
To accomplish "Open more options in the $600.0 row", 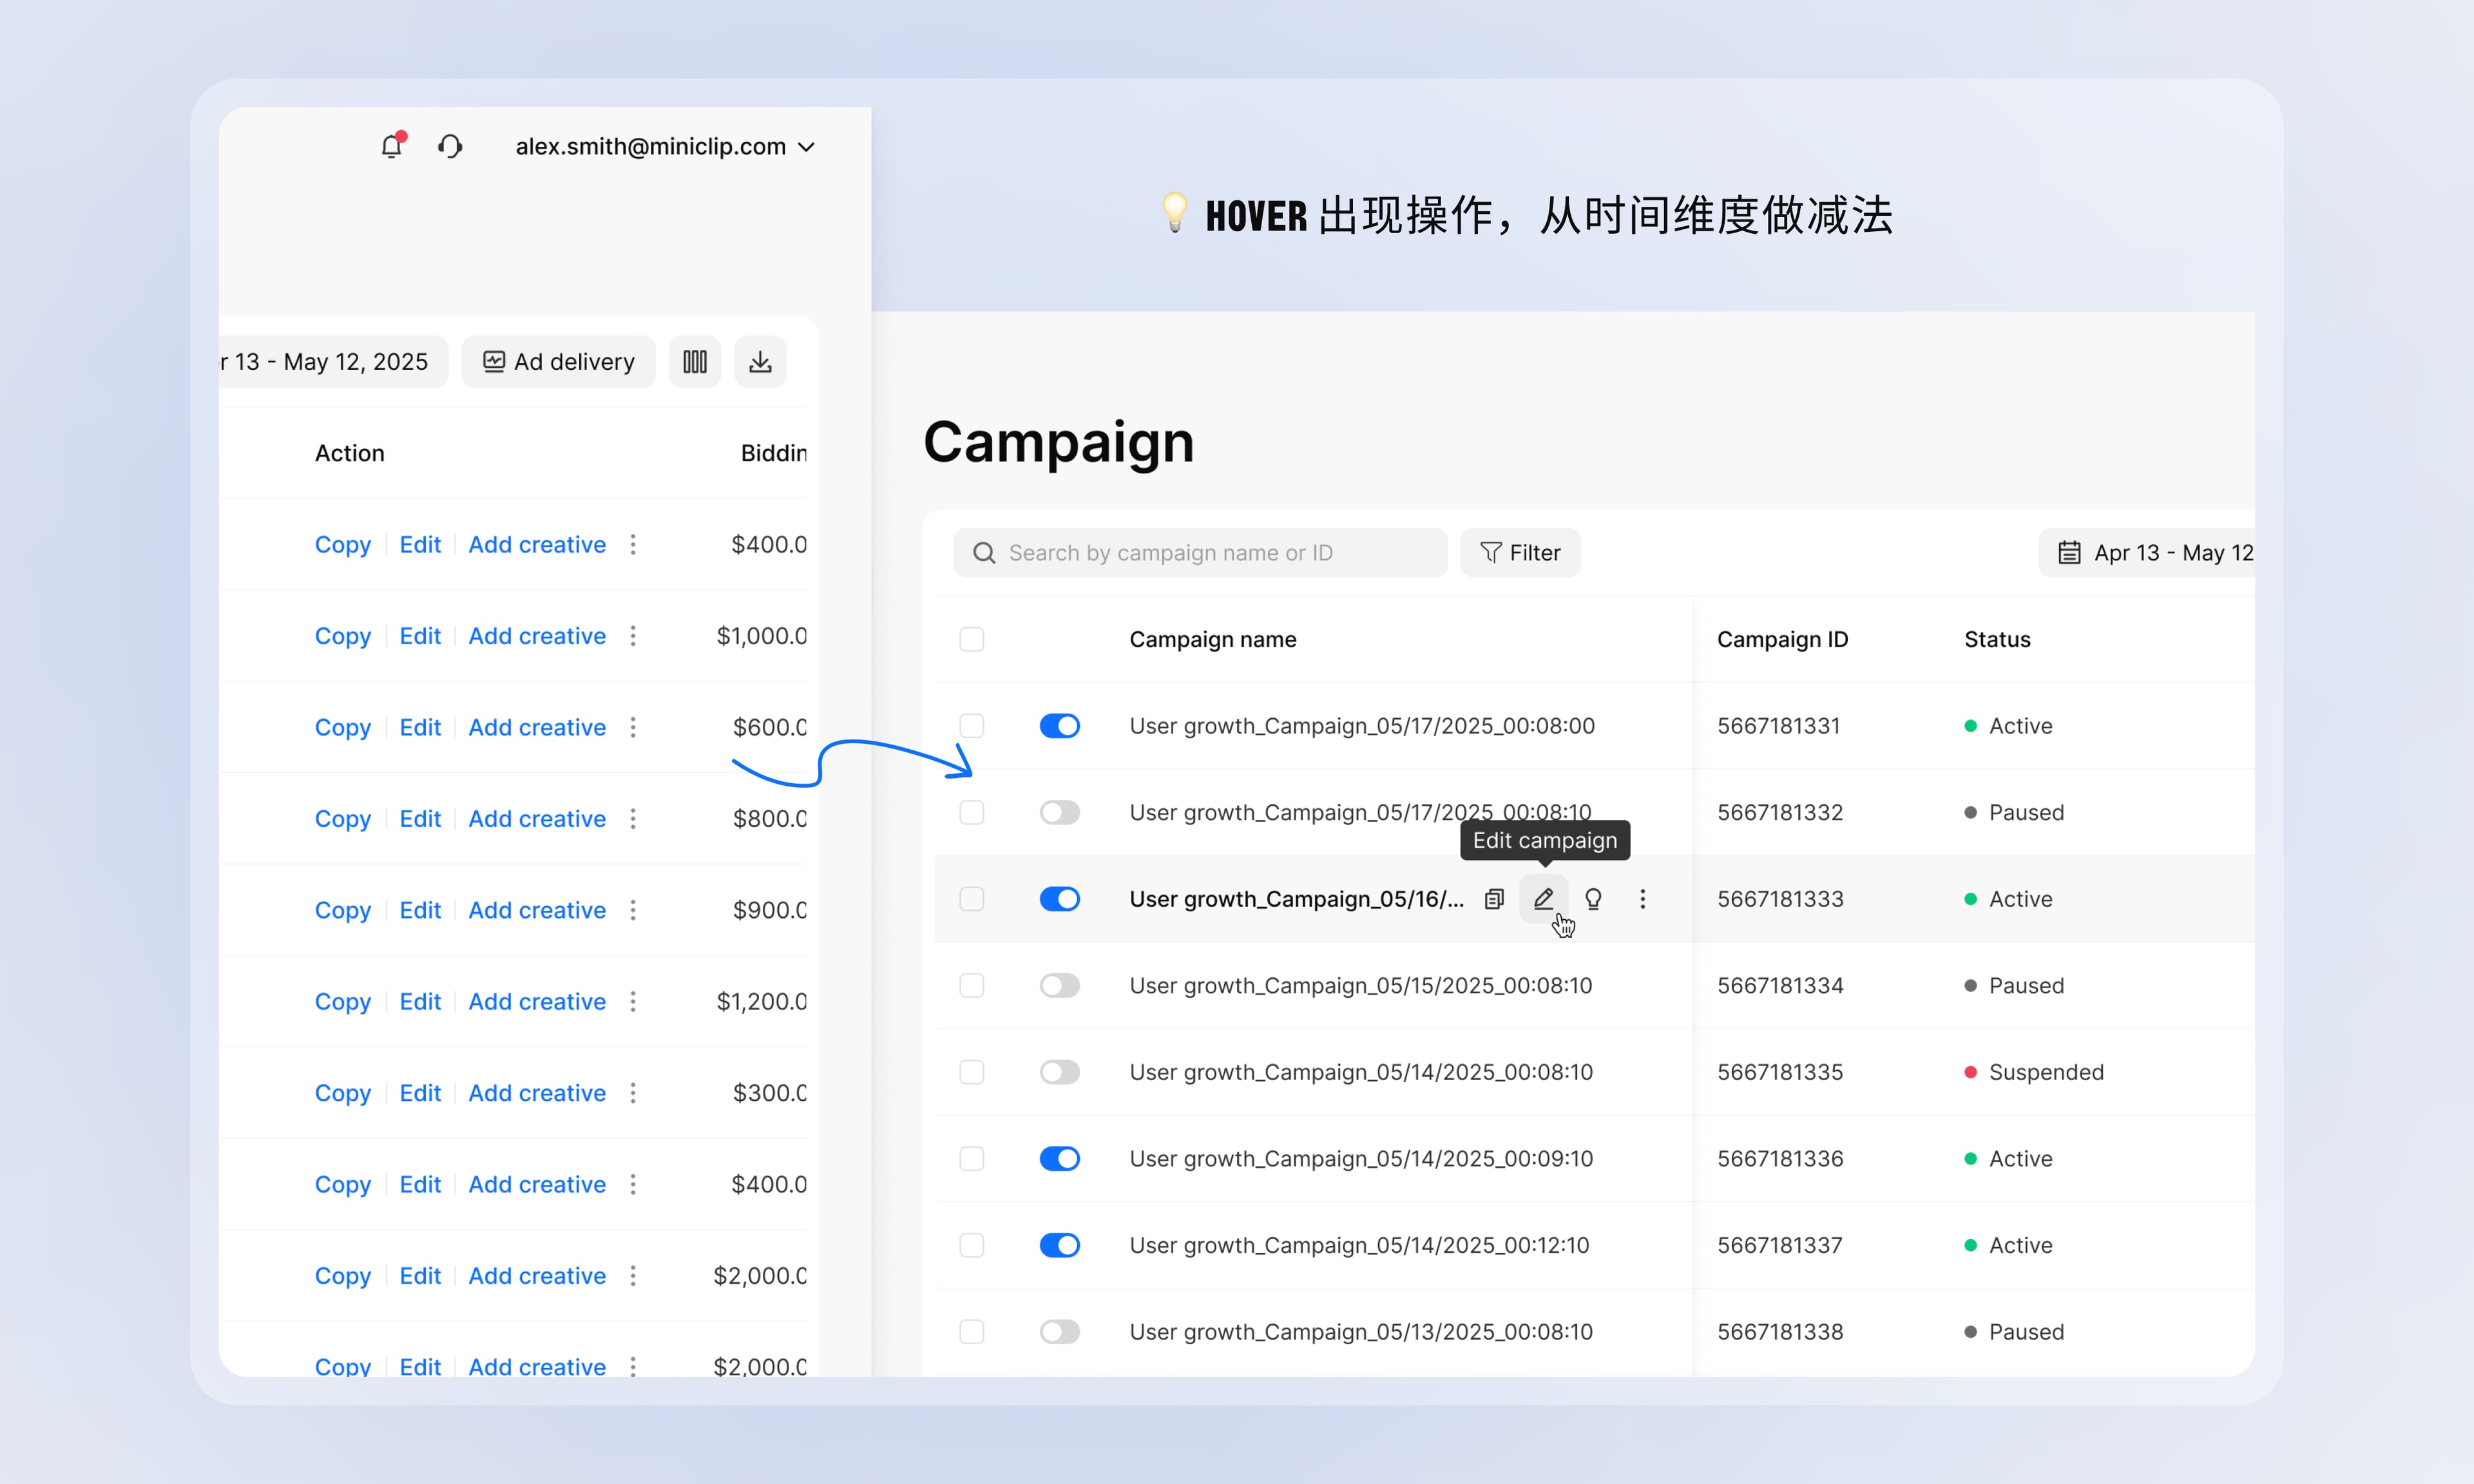I will [633, 727].
